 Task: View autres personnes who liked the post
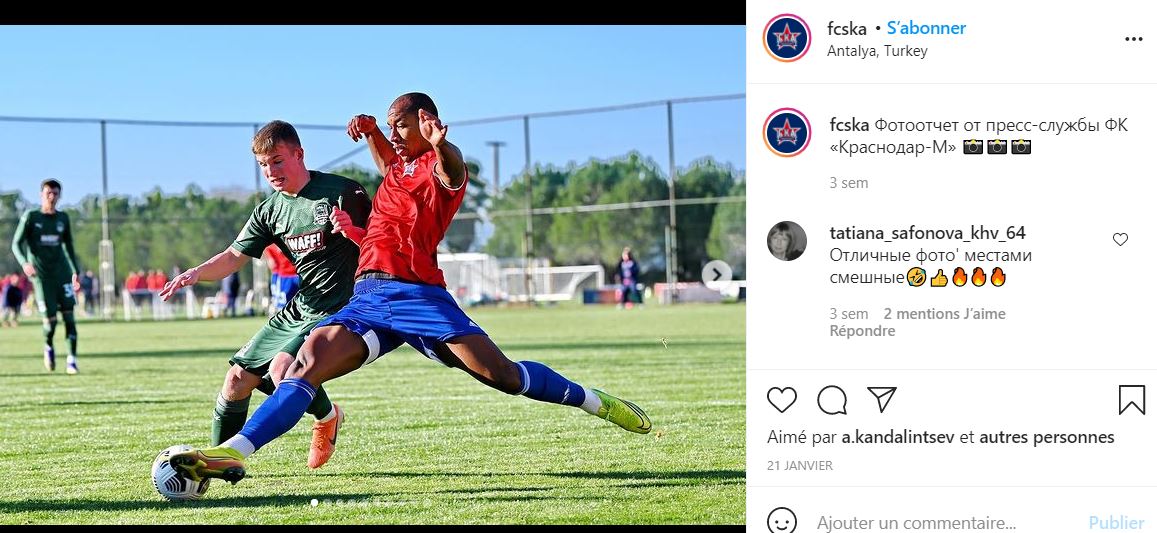tap(1046, 437)
